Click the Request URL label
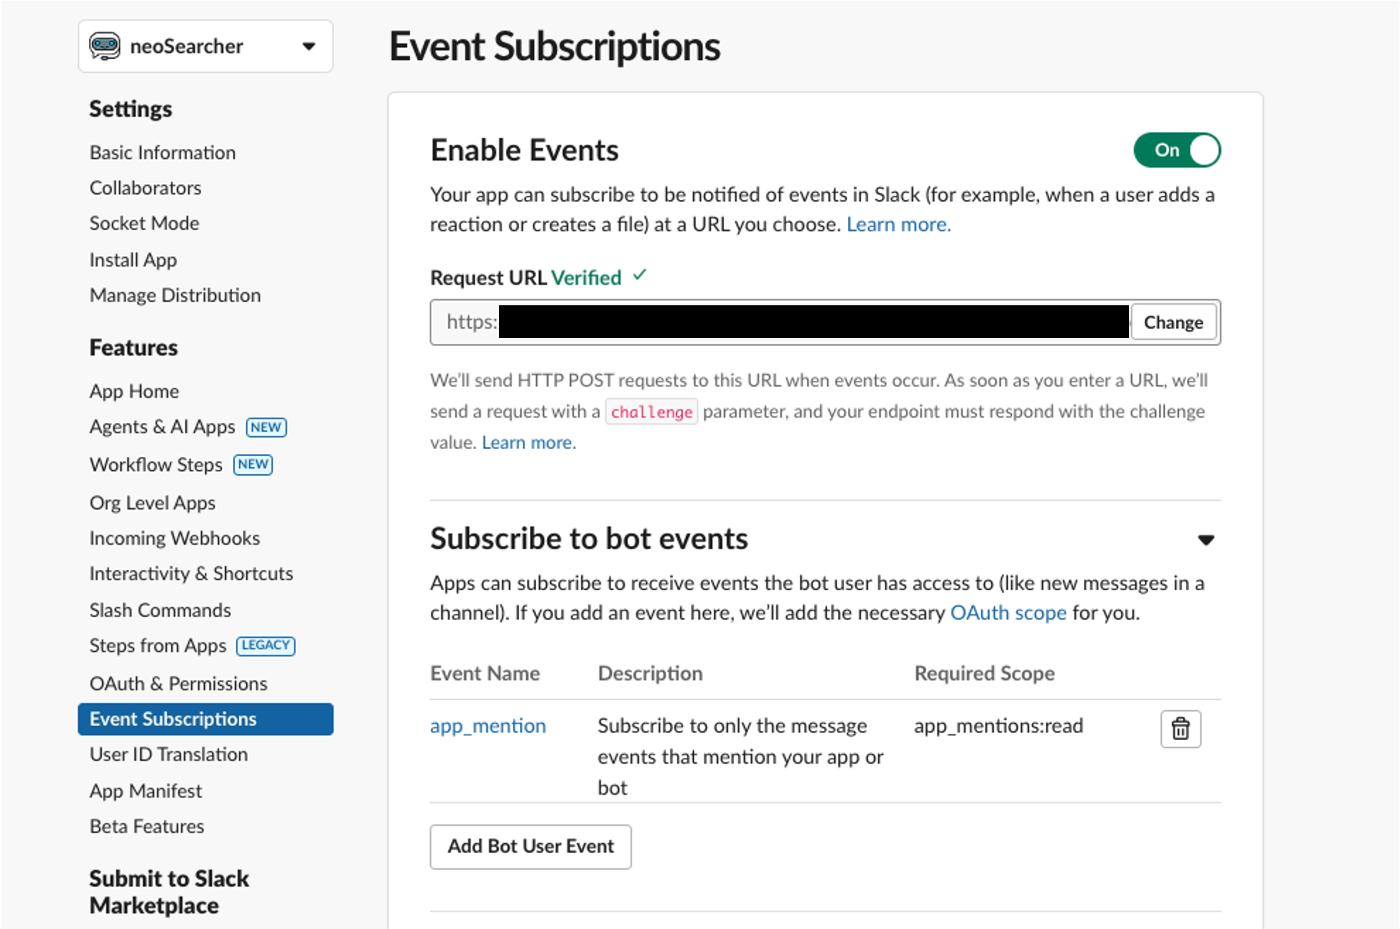 pos(488,278)
